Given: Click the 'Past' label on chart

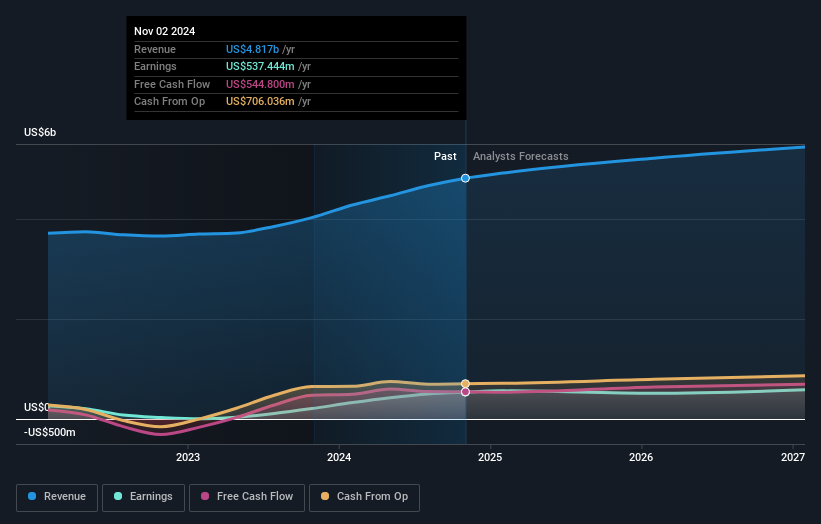Looking at the screenshot, I should click(445, 157).
